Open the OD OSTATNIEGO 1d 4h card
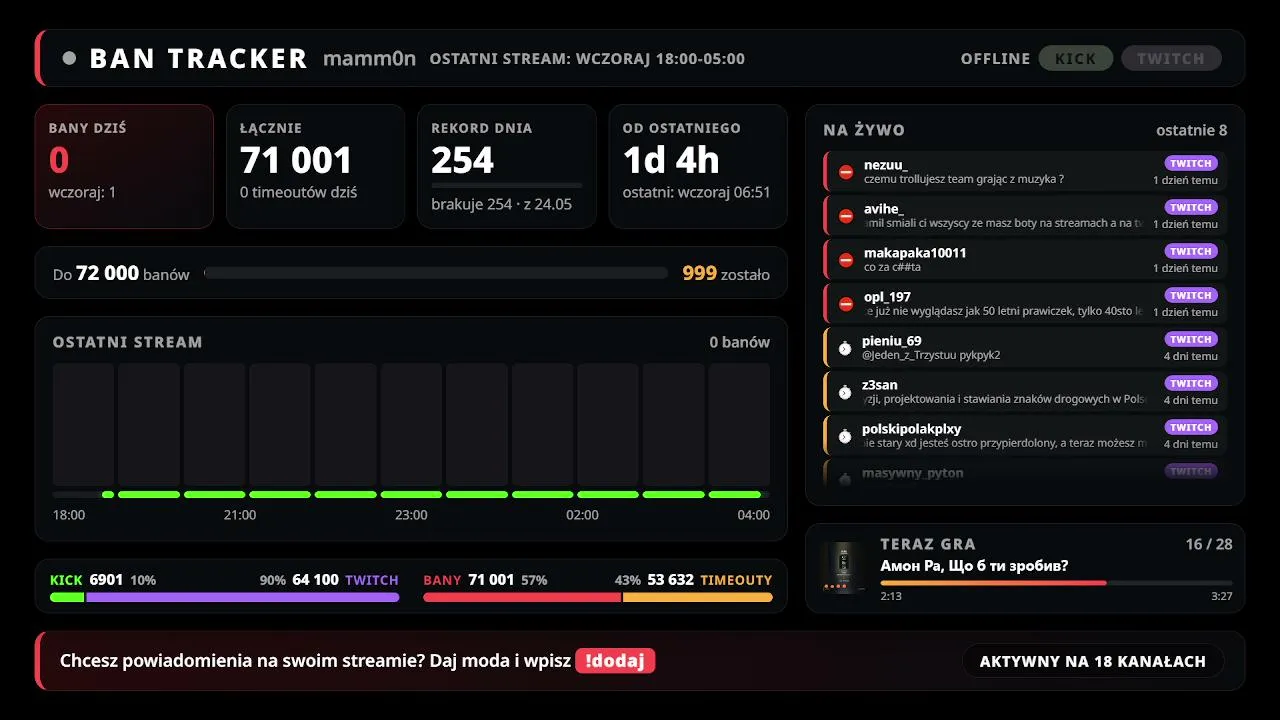The height and width of the screenshot is (720, 1280). click(698, 166)
